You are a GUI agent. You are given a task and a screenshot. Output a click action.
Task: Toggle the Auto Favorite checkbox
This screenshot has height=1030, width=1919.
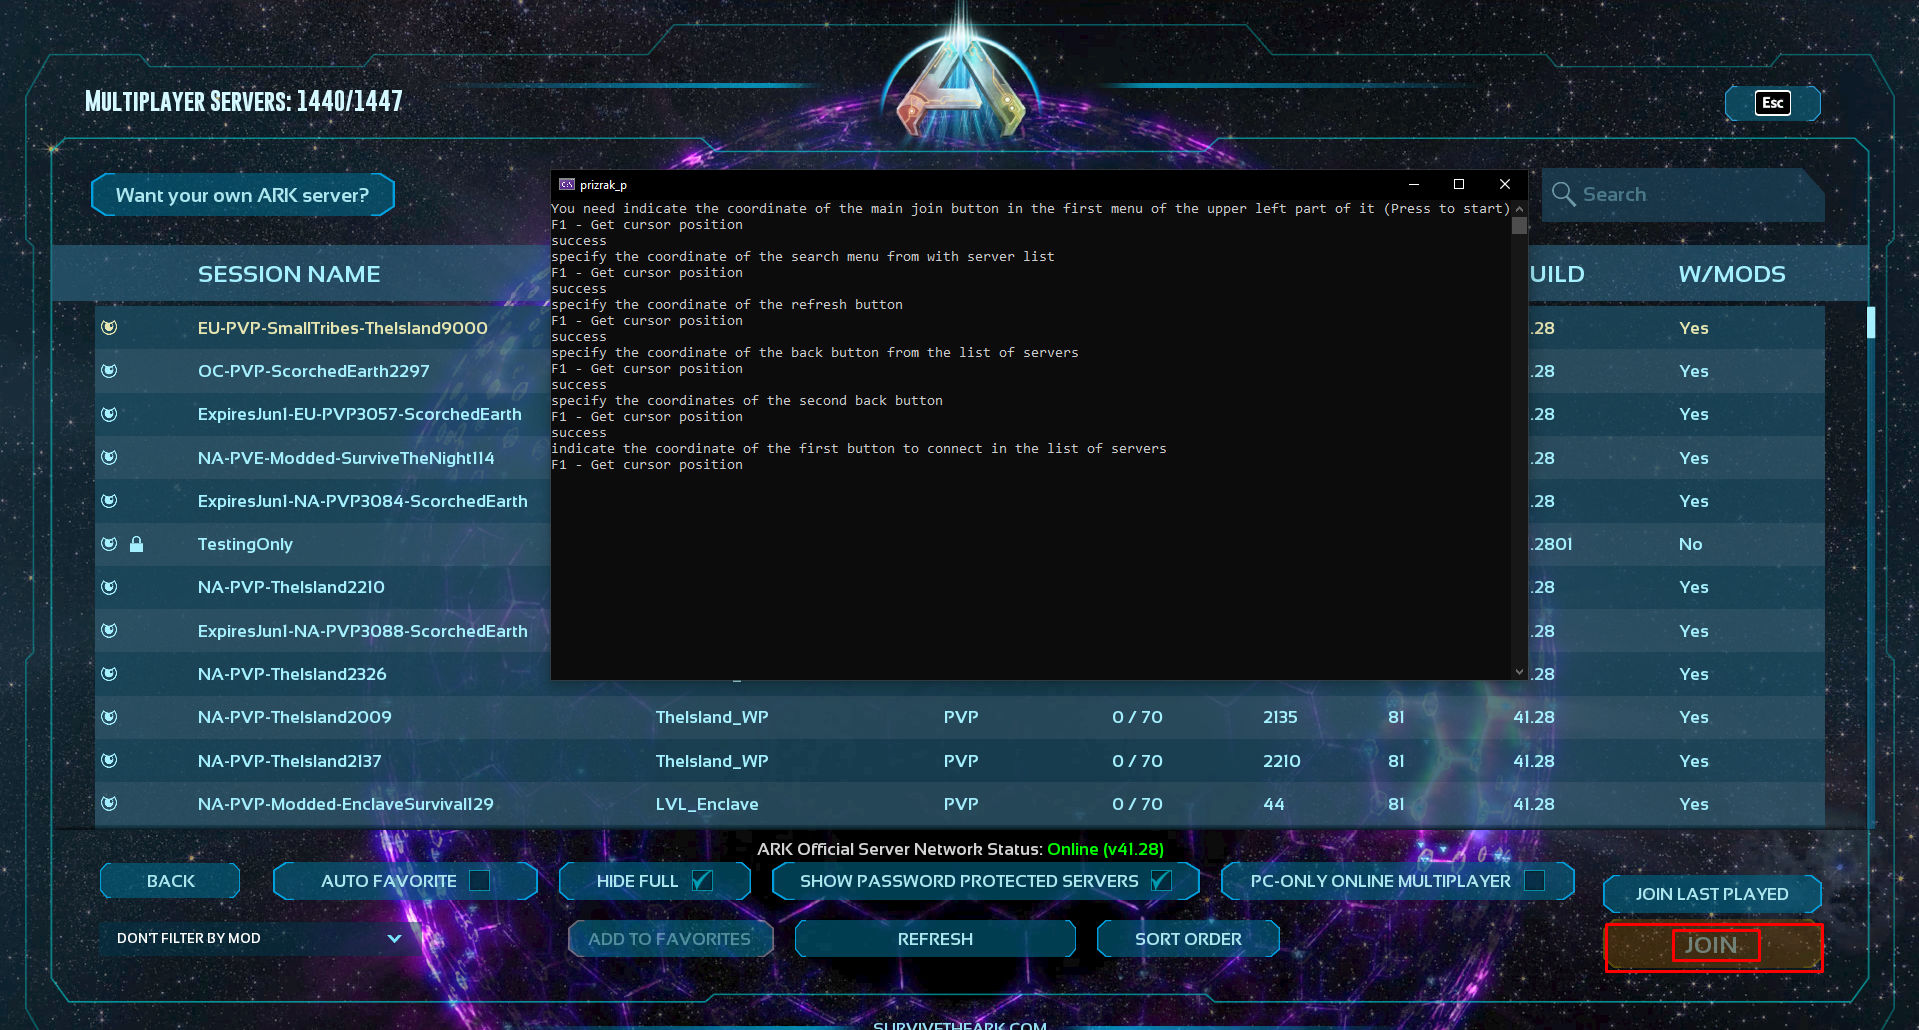480,881
